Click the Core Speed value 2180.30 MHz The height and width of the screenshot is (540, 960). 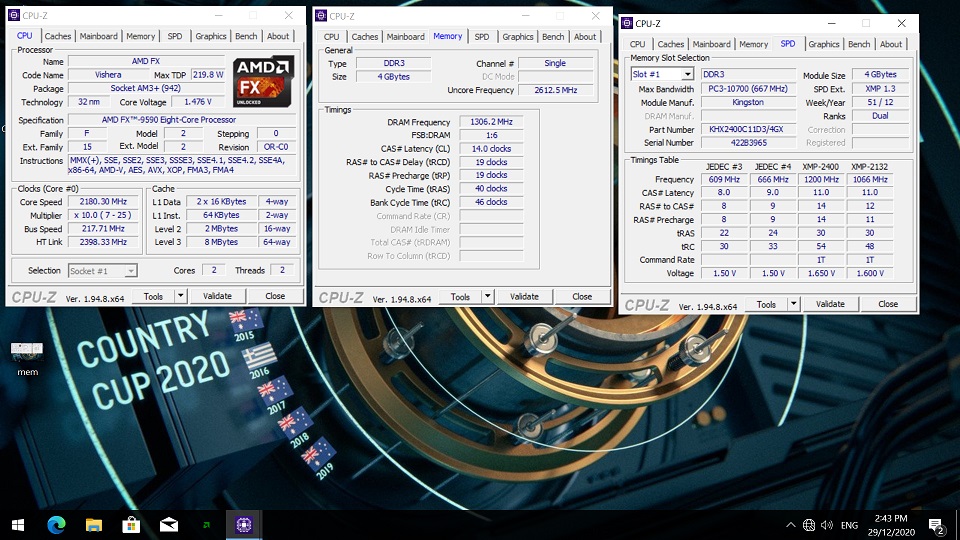pos(103,201)
